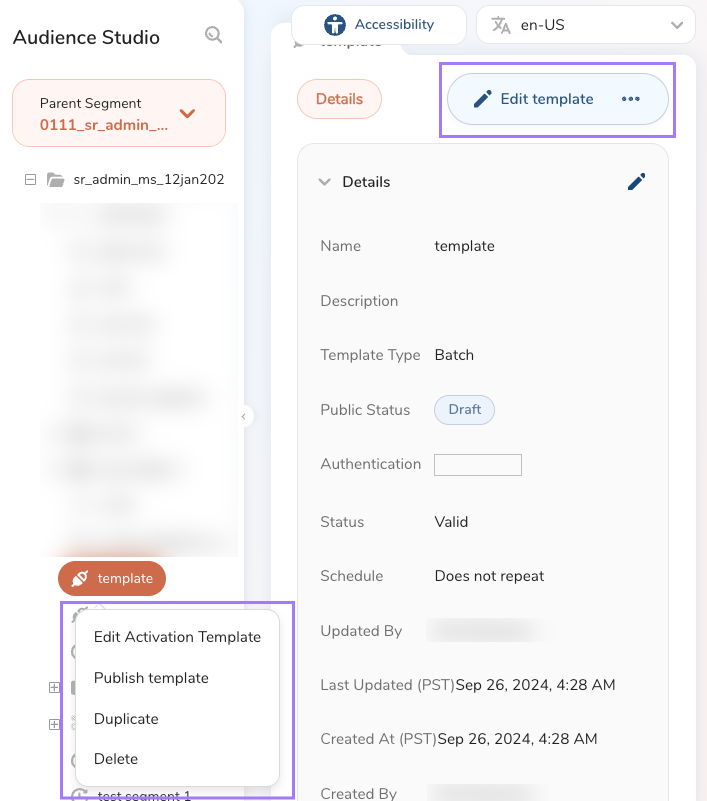Choose Edit Activation Template from context menu

coord(177,637)
